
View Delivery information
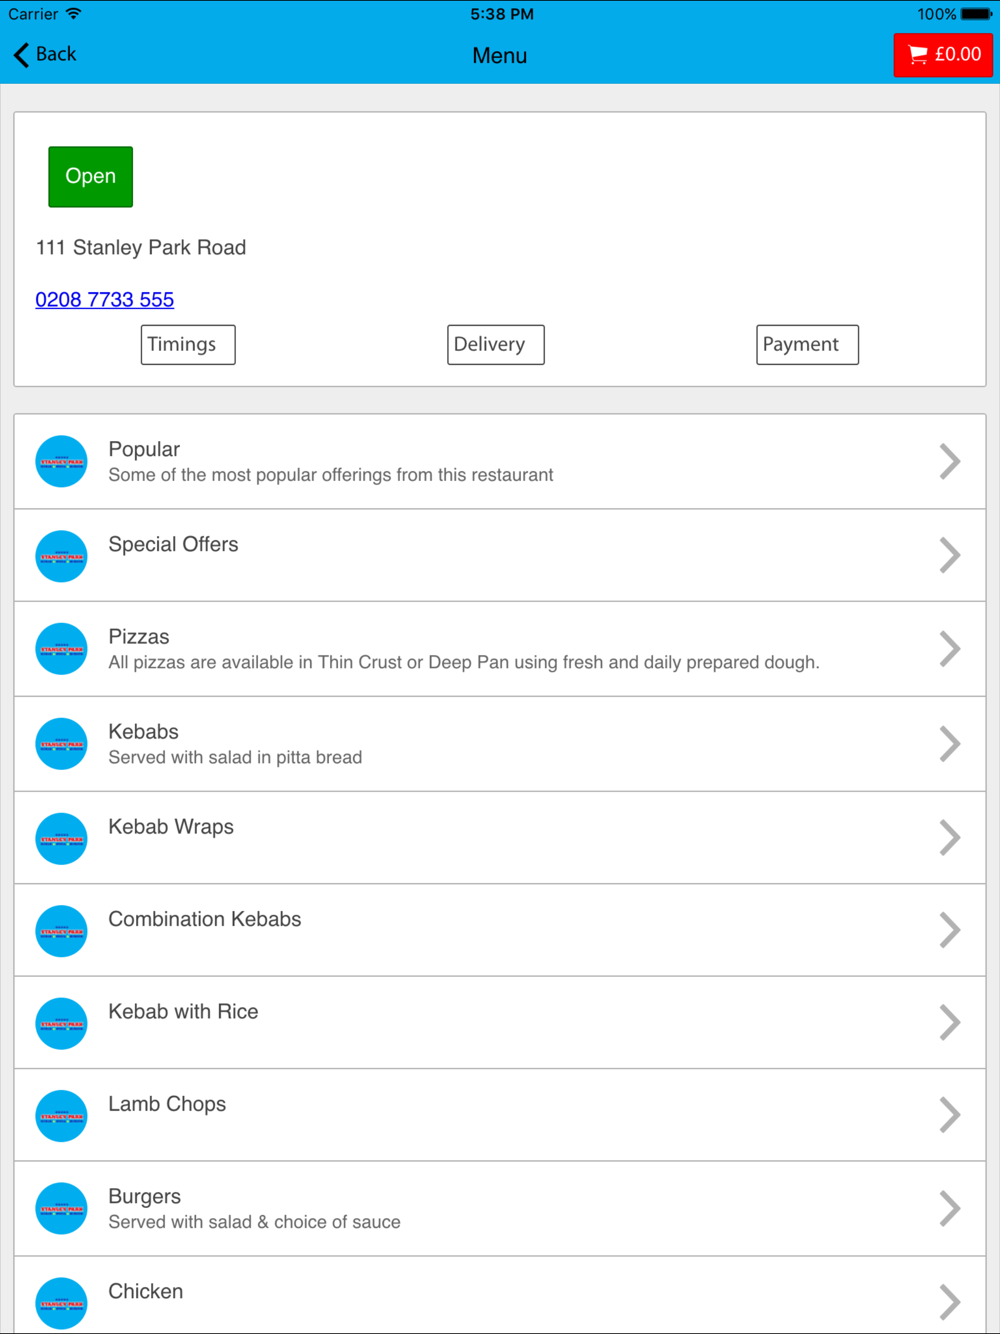point(496,345)
